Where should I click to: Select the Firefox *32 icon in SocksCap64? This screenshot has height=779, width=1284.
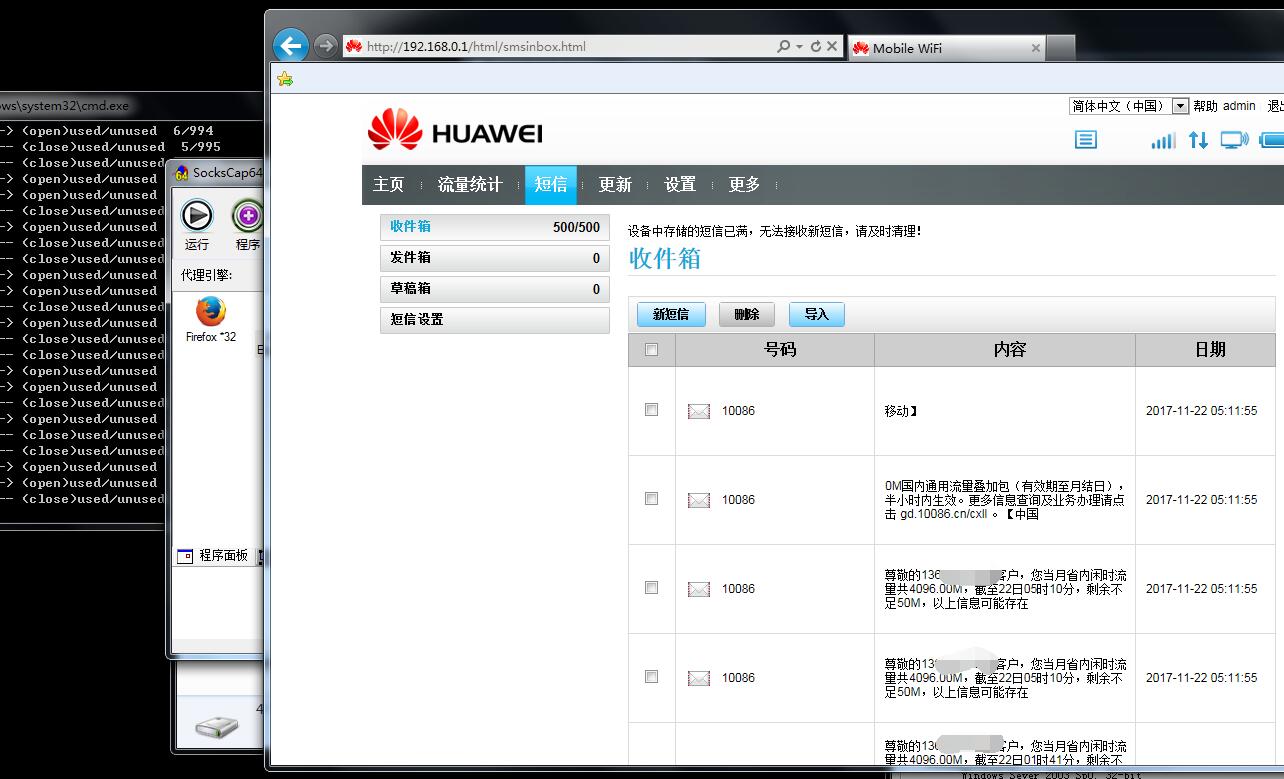(x=210, y=311)
